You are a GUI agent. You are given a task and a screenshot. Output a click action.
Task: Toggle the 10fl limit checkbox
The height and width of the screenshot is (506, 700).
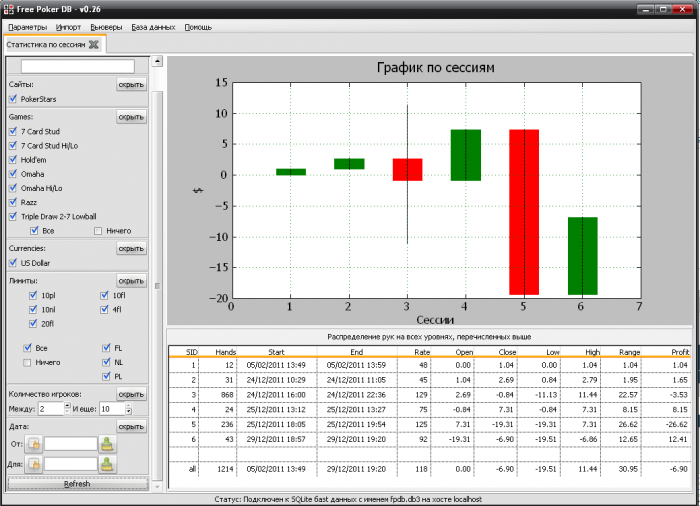(x=104, y=295)
